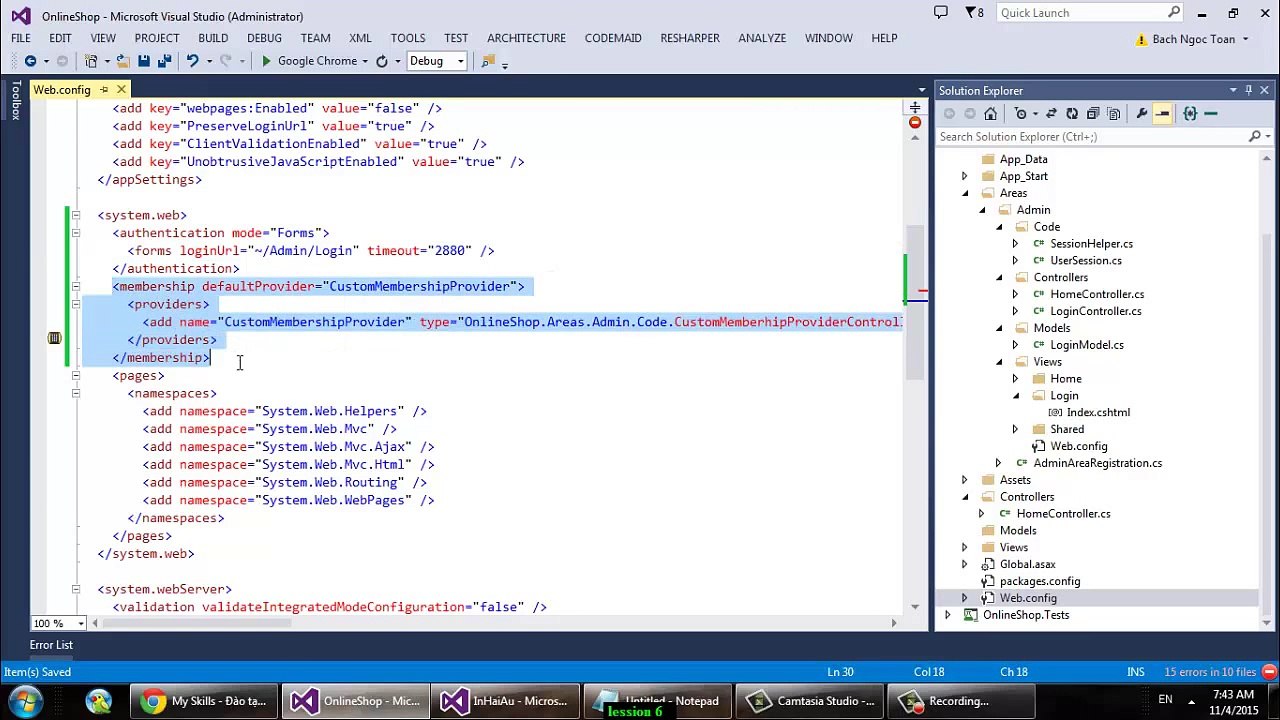Click the Show All Files icon
The image size is (1280, 720).
(x=1114, y=114)
